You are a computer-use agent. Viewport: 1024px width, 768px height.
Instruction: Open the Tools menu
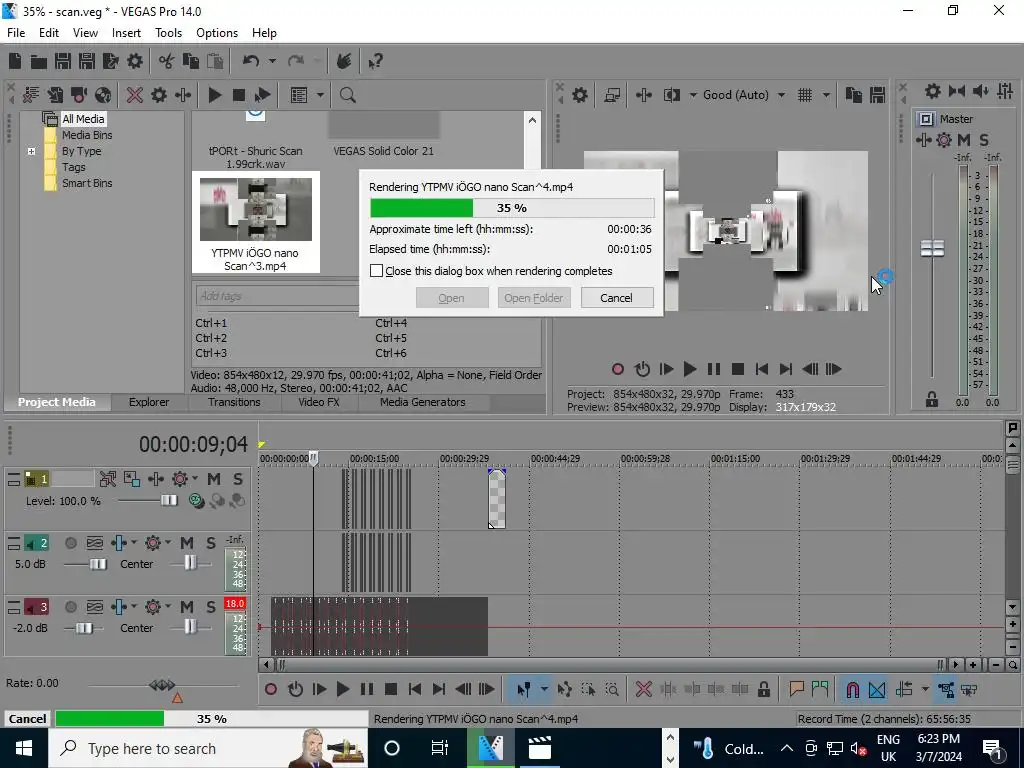[x=168, y=33]
